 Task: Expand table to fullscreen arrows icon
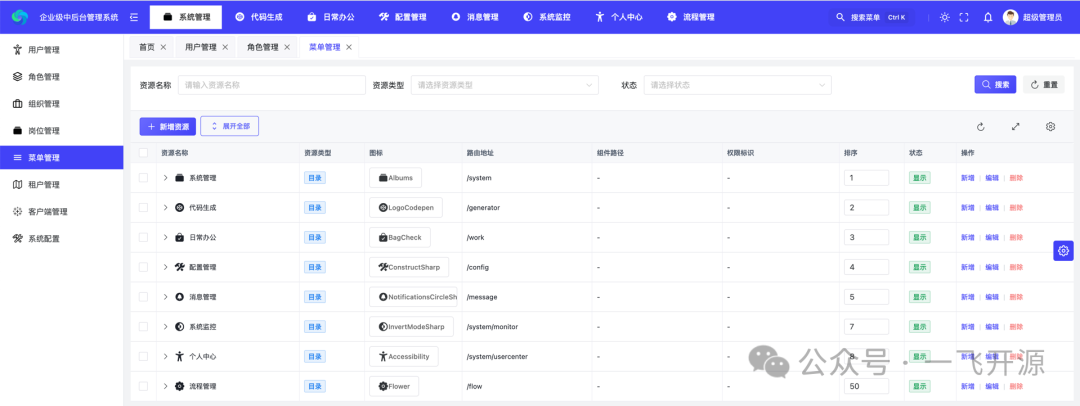[x=1015, y=127]
